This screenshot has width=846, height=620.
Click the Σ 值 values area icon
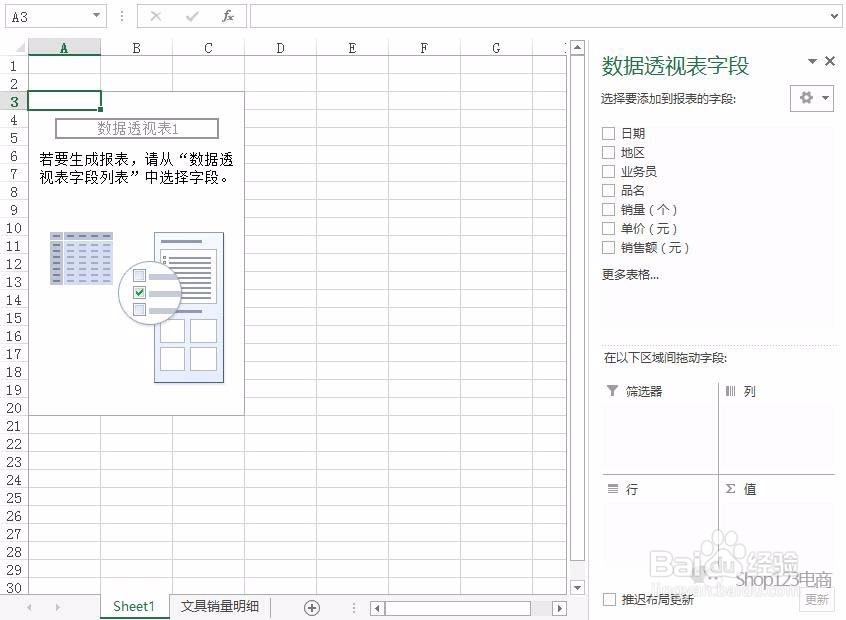(731, 489)
